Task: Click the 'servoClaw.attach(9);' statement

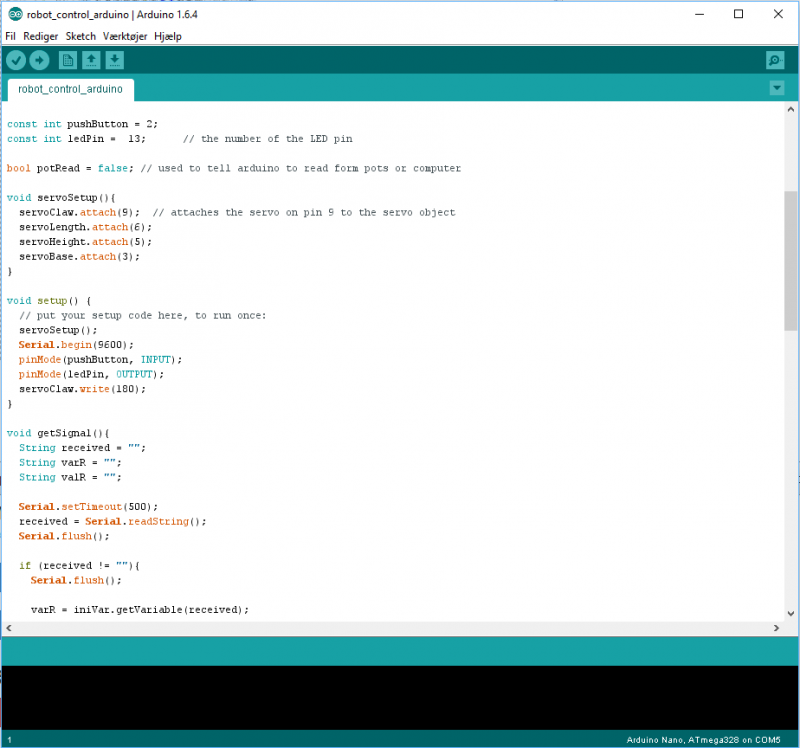Action: (79, 212)
